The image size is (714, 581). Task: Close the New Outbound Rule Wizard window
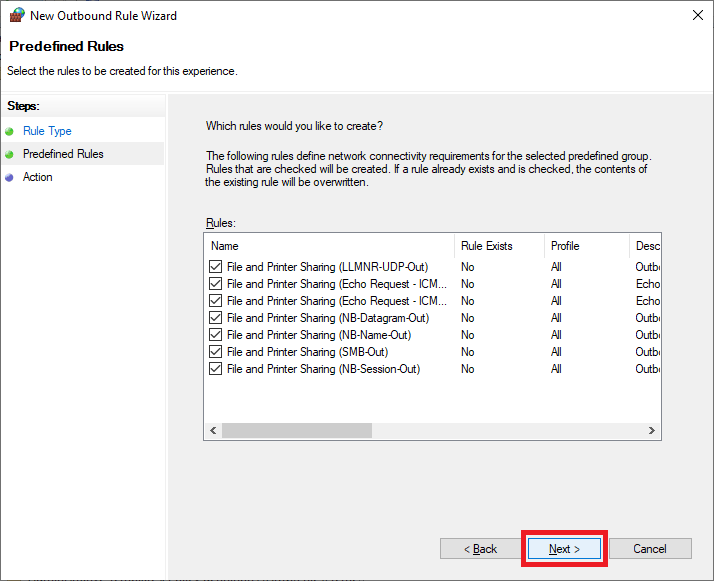point(696,16)
